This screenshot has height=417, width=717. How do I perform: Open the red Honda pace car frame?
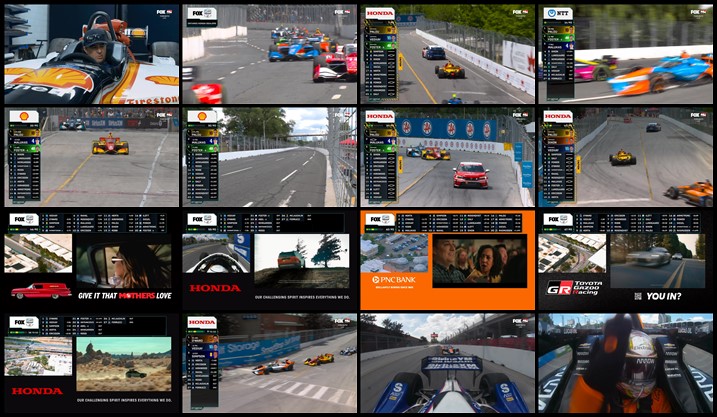(x=447, y=157)
